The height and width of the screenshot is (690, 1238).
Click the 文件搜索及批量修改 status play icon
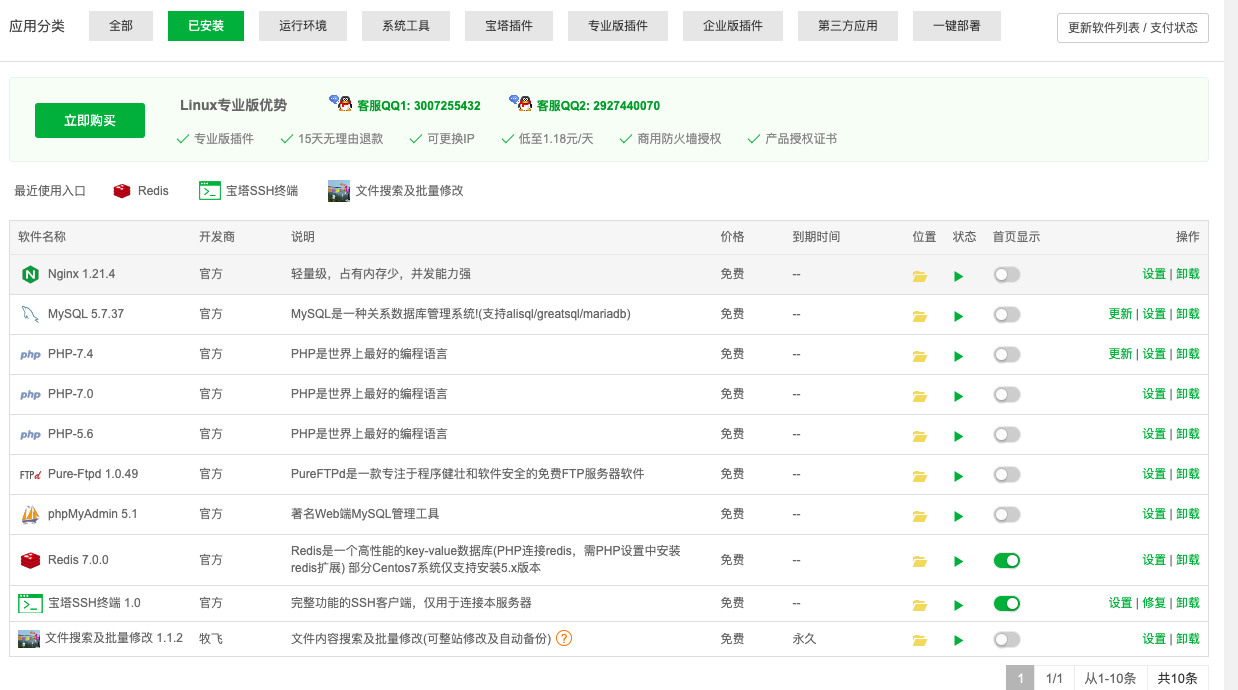click(x=959, y=640)
